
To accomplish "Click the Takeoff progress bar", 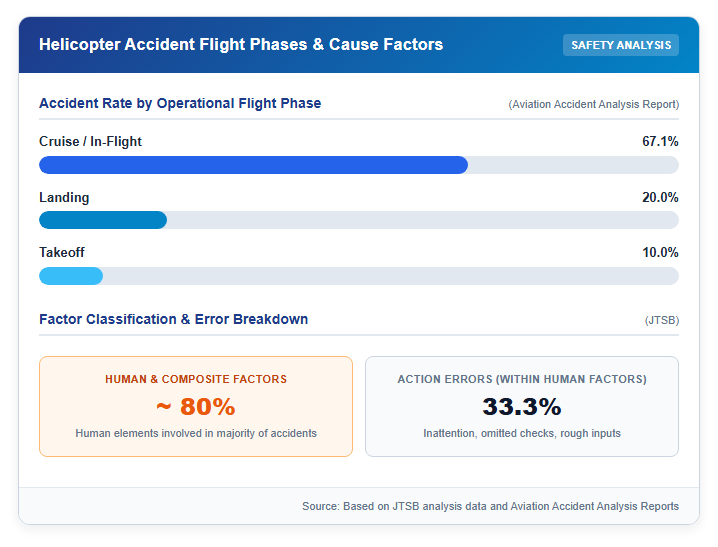I will point(359,276).
